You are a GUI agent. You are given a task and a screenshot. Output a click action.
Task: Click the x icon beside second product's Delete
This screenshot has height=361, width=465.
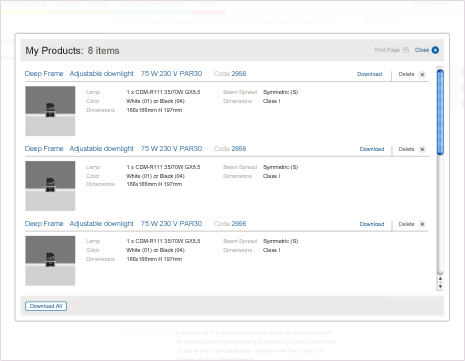(x=422, y=149)
